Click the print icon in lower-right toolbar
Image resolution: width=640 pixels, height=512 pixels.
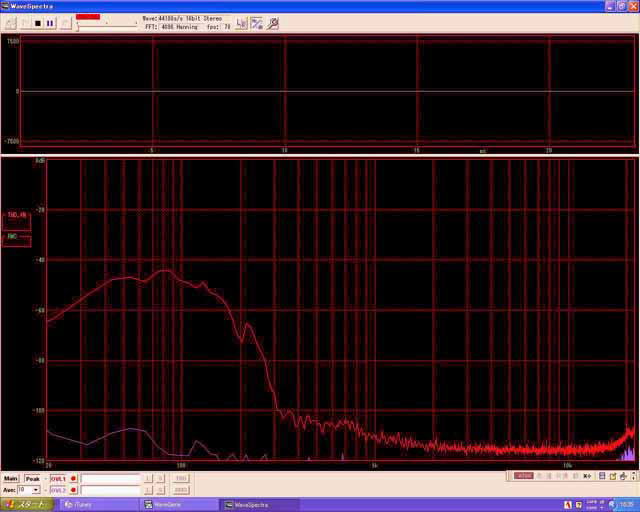click(x=623, y=476)
